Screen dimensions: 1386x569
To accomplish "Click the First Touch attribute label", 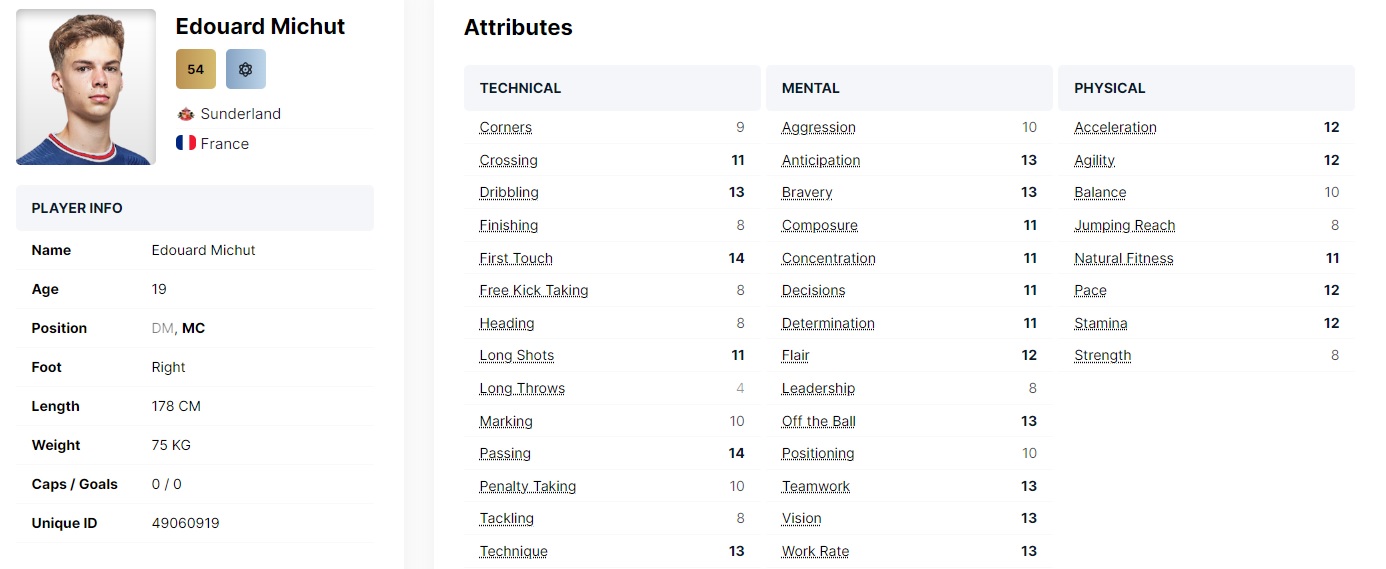I will [x=516, y=258].
